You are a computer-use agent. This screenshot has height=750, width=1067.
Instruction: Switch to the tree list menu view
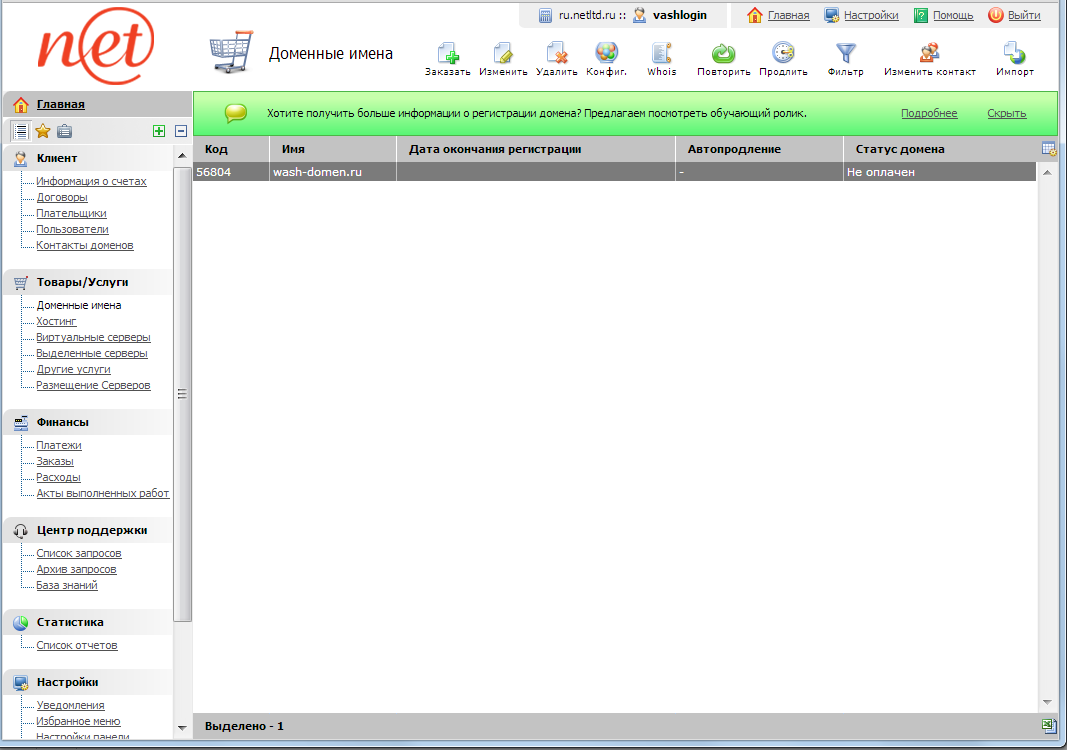[20, 131]
